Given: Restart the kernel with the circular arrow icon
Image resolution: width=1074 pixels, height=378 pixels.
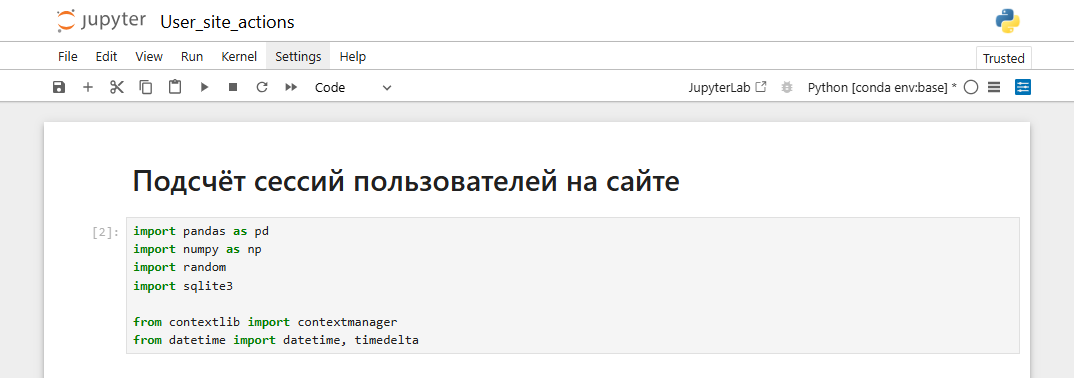Looking at the screenshot, I should [262, 88].
